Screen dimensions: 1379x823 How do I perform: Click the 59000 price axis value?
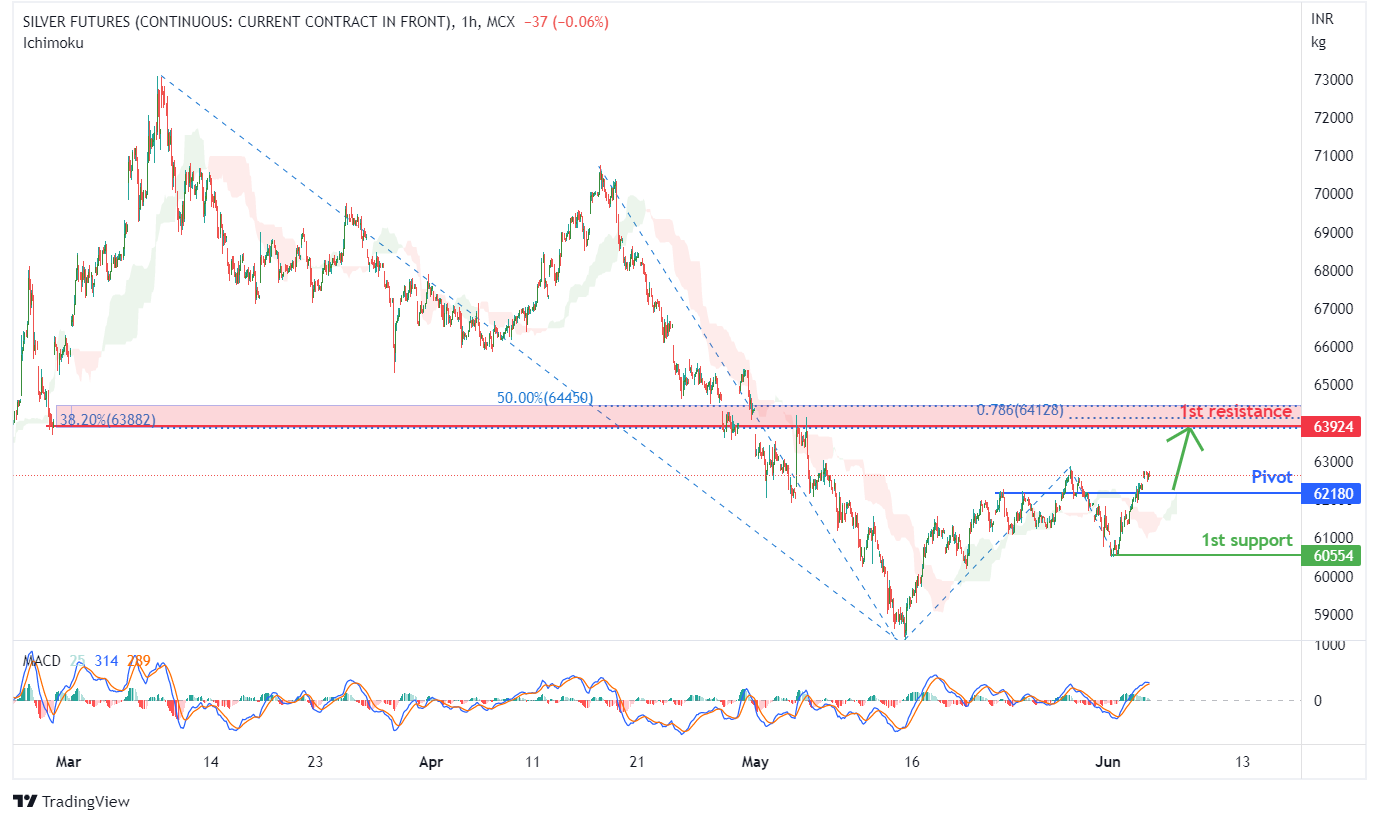[x=1336, y=615]
